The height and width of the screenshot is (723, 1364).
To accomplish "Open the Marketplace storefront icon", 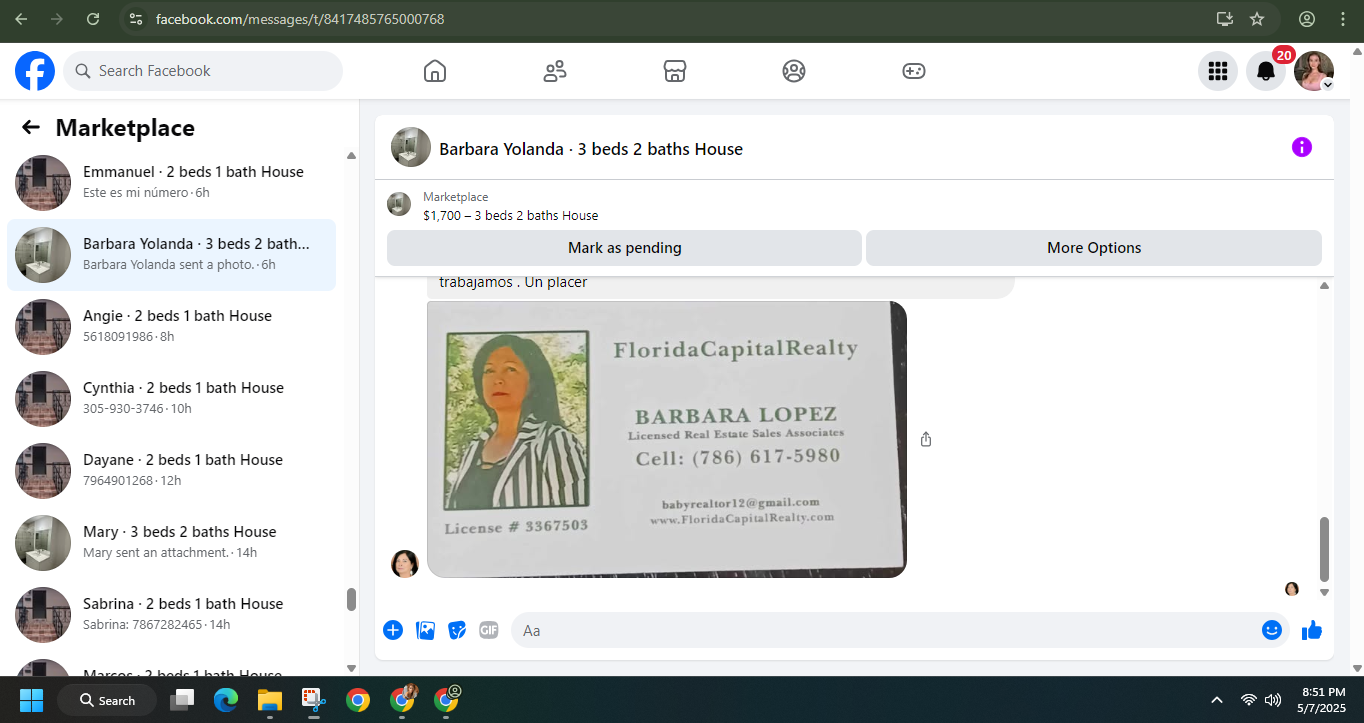I will click(675, 71).
